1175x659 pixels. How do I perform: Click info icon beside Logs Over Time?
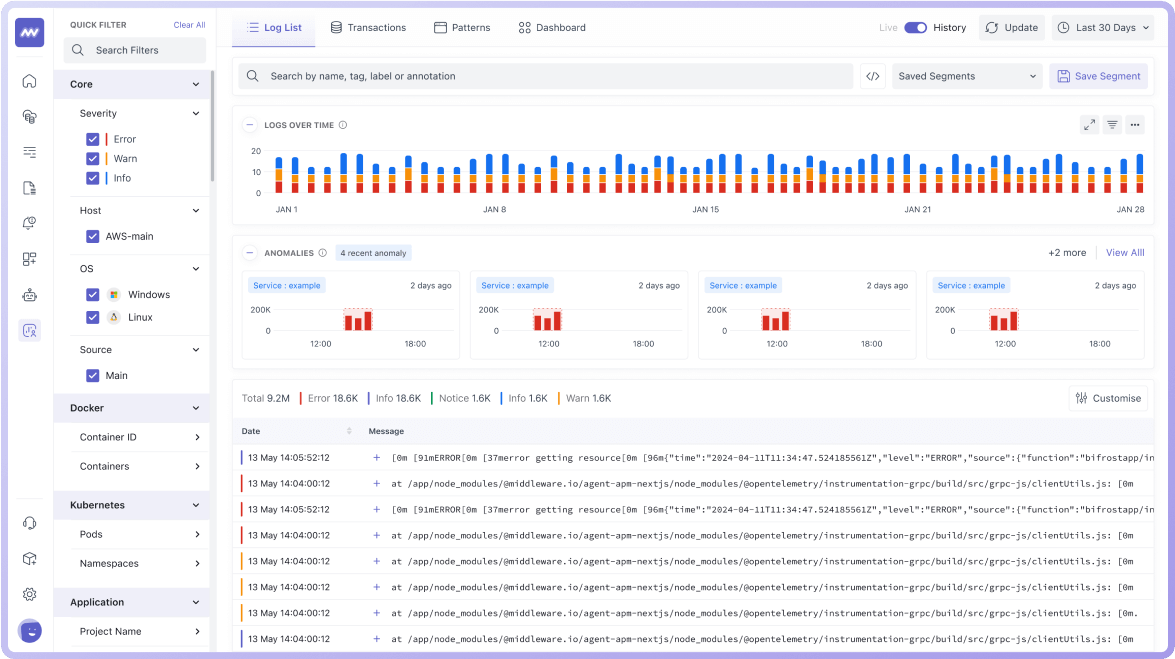pos(343,125)
